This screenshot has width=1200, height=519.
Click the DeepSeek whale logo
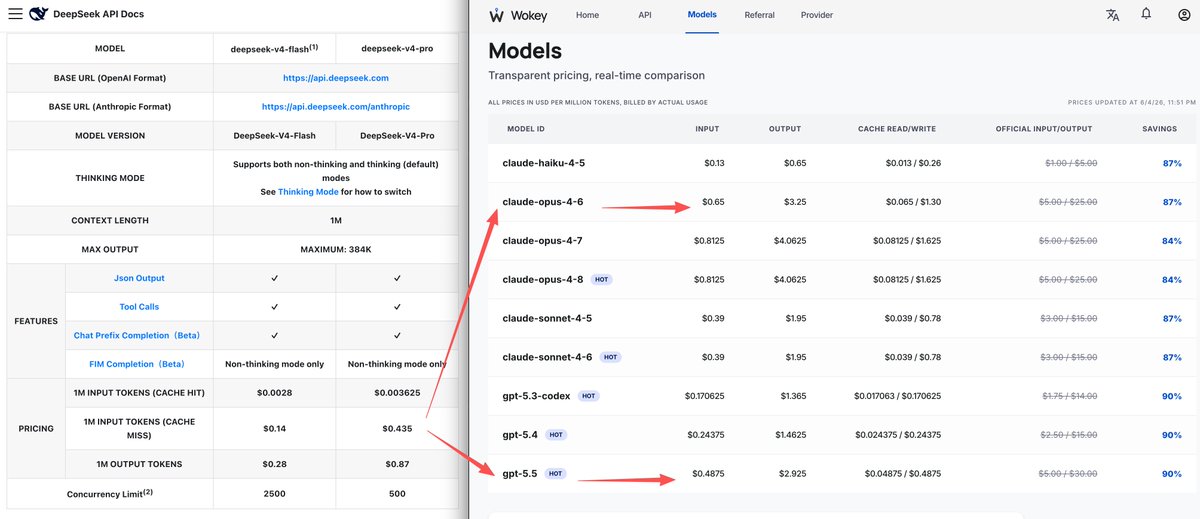[38, 14]
